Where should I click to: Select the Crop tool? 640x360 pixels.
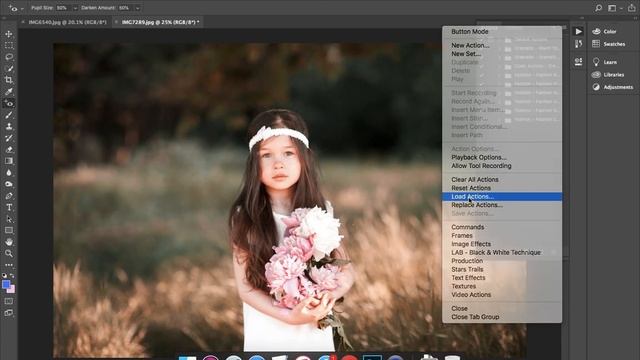9,80
